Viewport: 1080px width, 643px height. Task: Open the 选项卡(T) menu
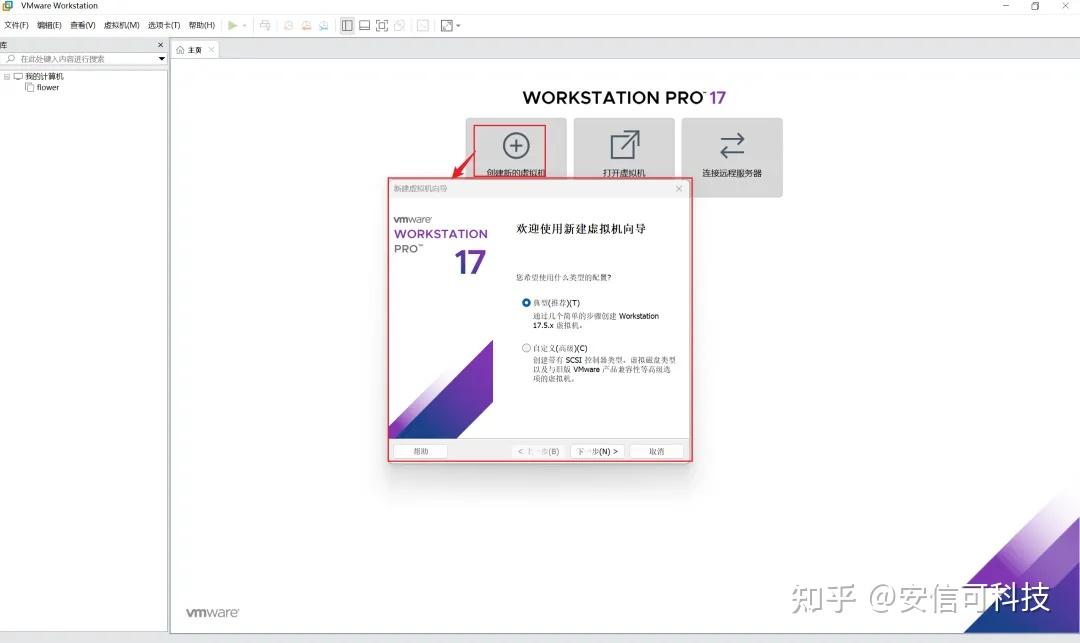click(x=164, y=25)
